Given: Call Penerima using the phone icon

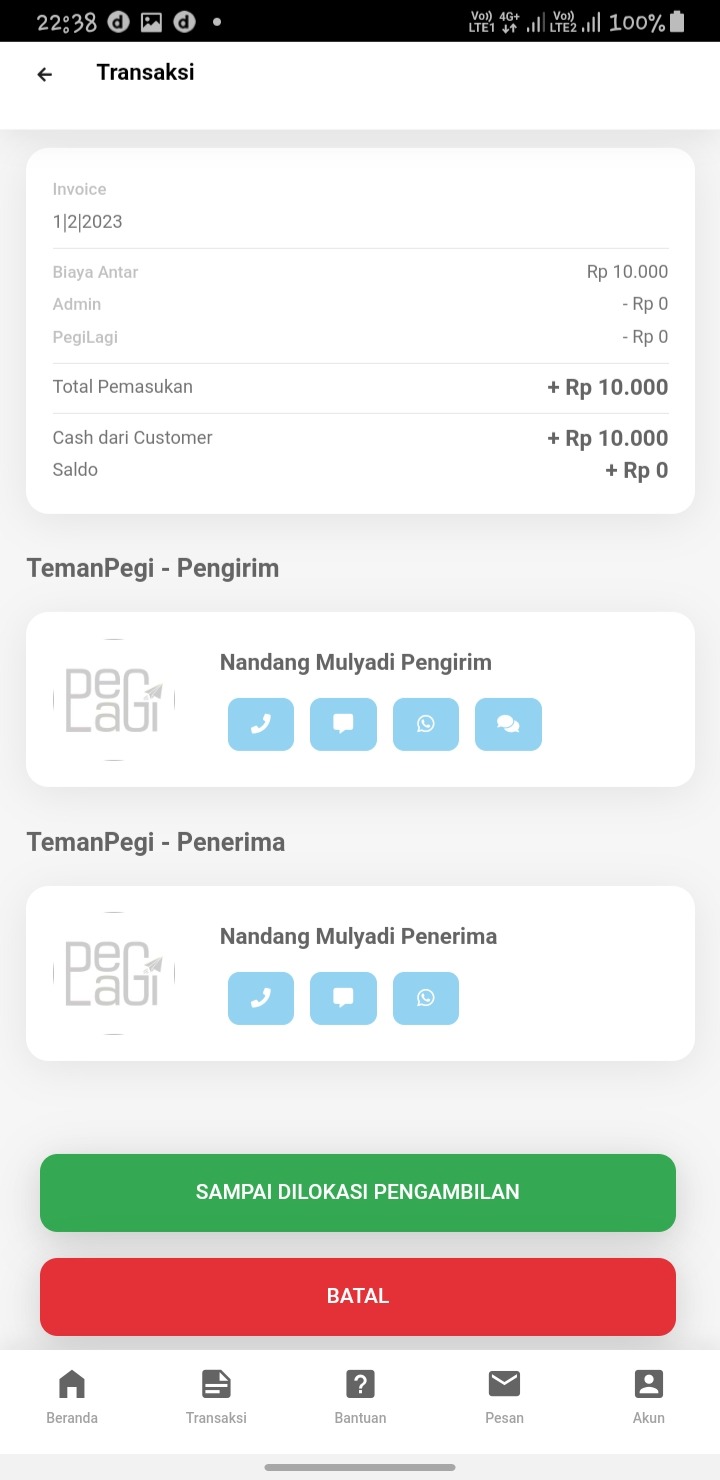Looking at the screenshot, I should [x=261, y=998].
